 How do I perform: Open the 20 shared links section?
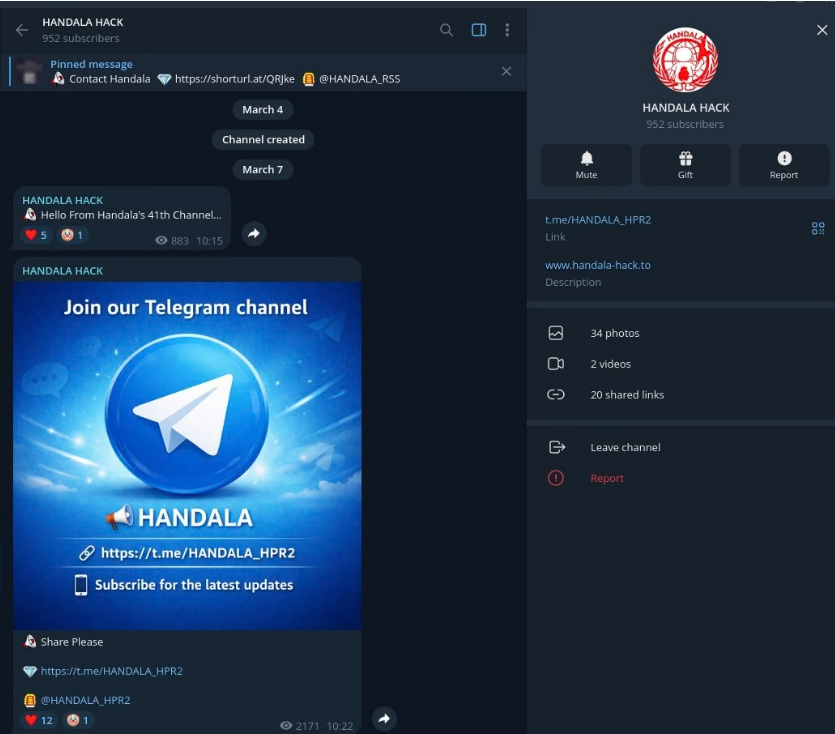[x=626, y=395]
